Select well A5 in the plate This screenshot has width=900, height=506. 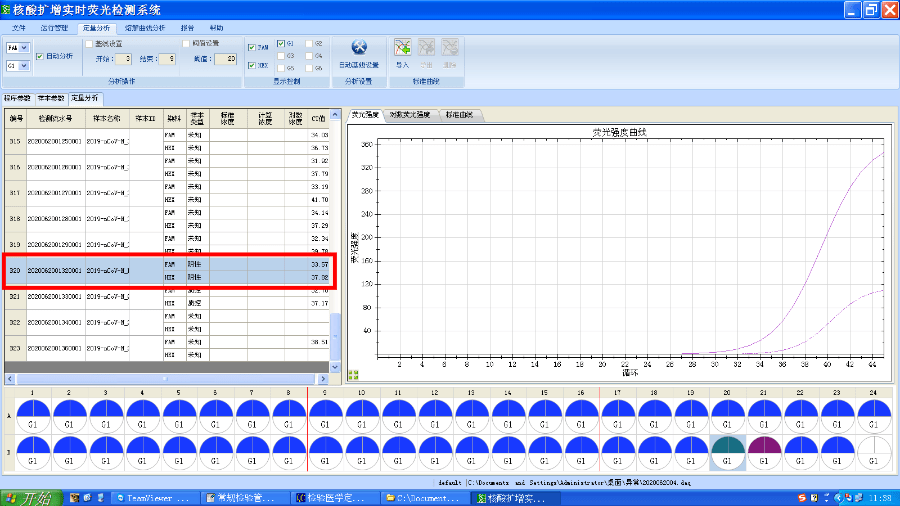click(179, 416)
